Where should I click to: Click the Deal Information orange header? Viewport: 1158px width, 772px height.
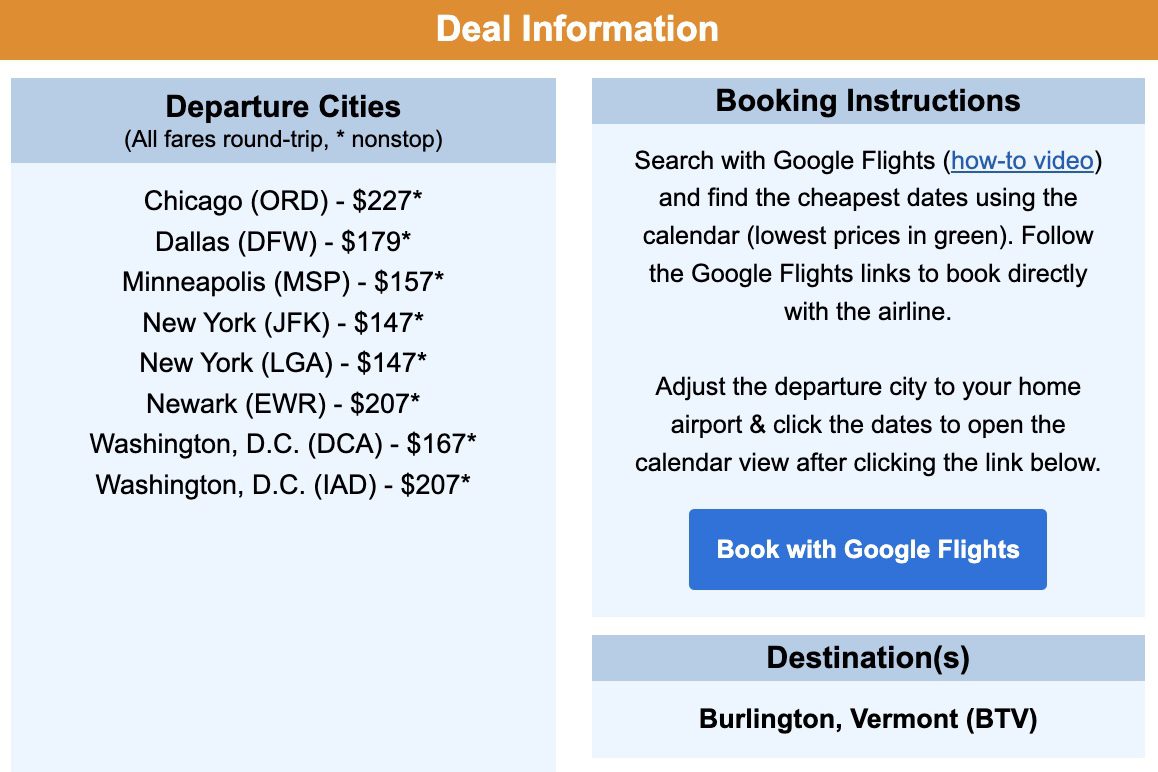(579, 30)
